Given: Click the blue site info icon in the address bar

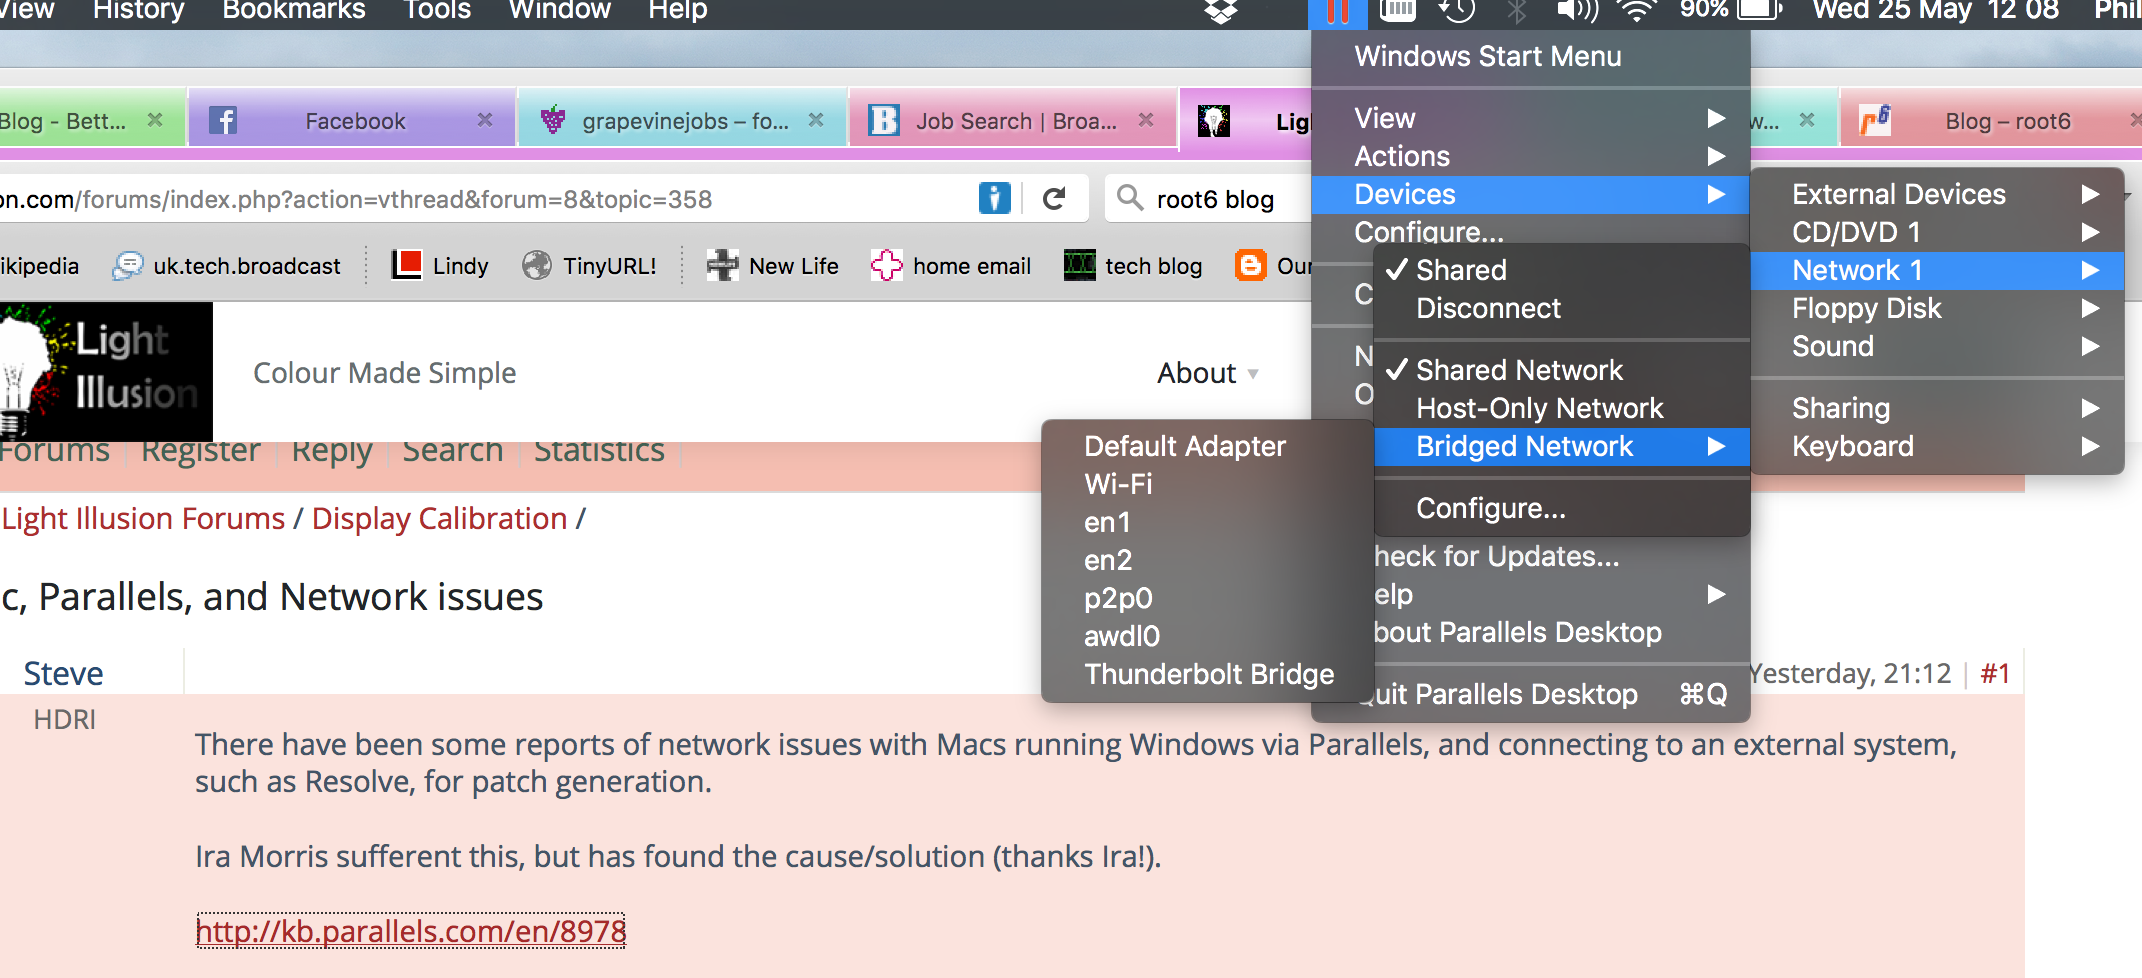Looking at the screenshot, I should click(x=994, y=198).
